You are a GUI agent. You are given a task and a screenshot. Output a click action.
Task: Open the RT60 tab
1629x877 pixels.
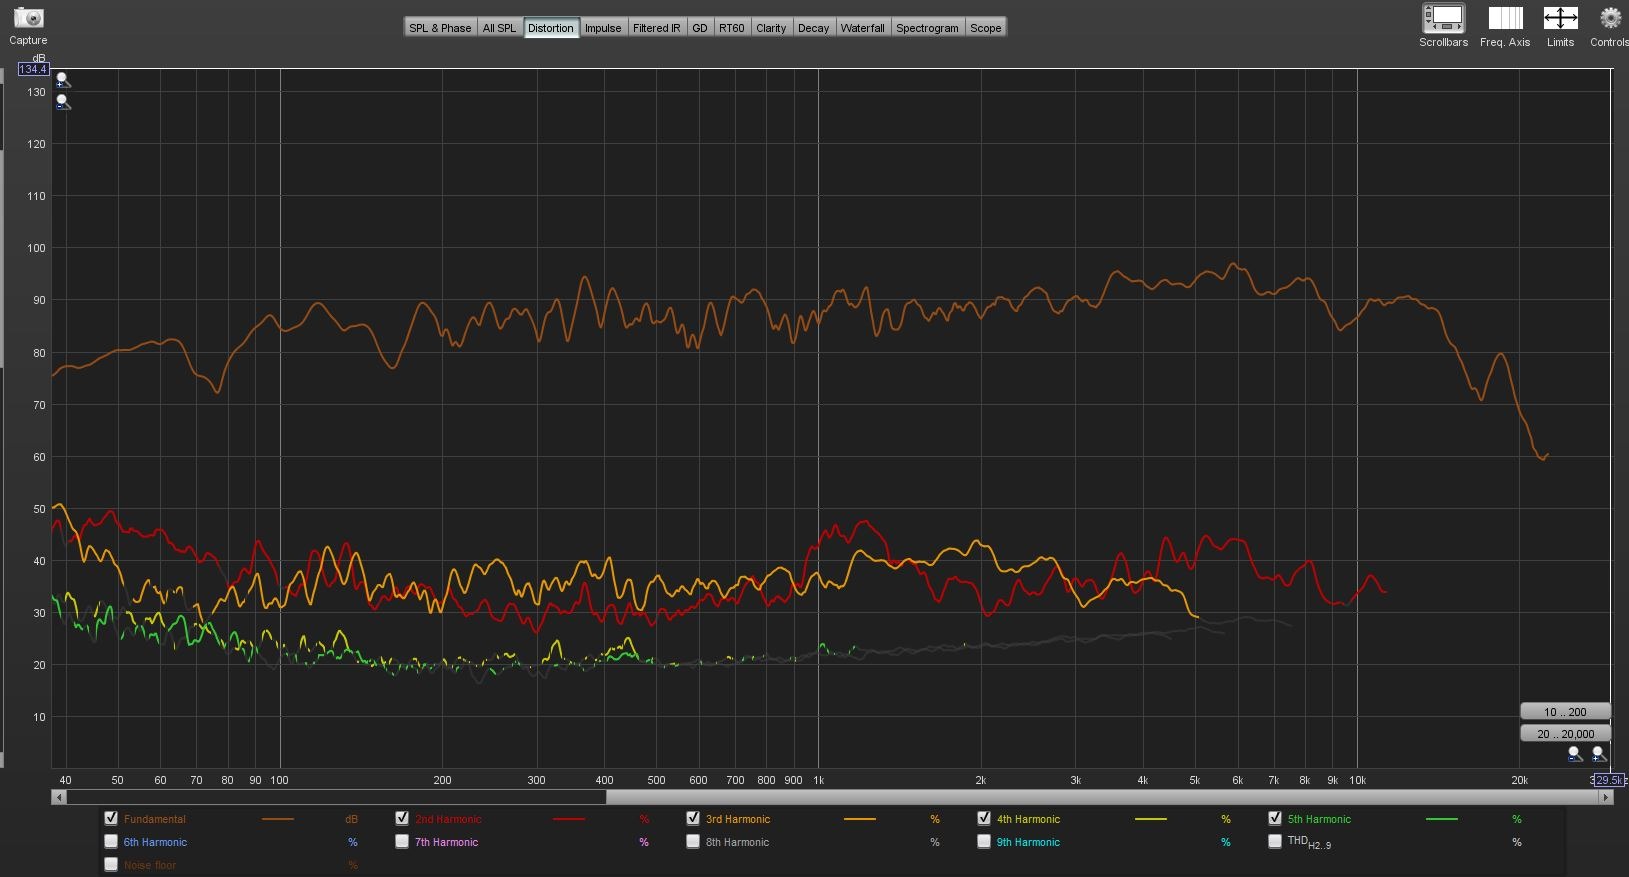coord(732,28)
